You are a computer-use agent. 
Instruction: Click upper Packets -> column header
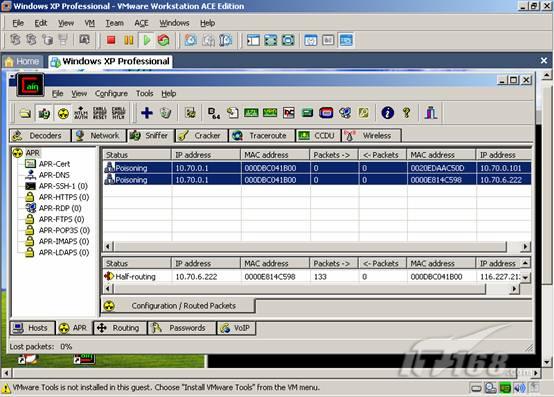334,155
